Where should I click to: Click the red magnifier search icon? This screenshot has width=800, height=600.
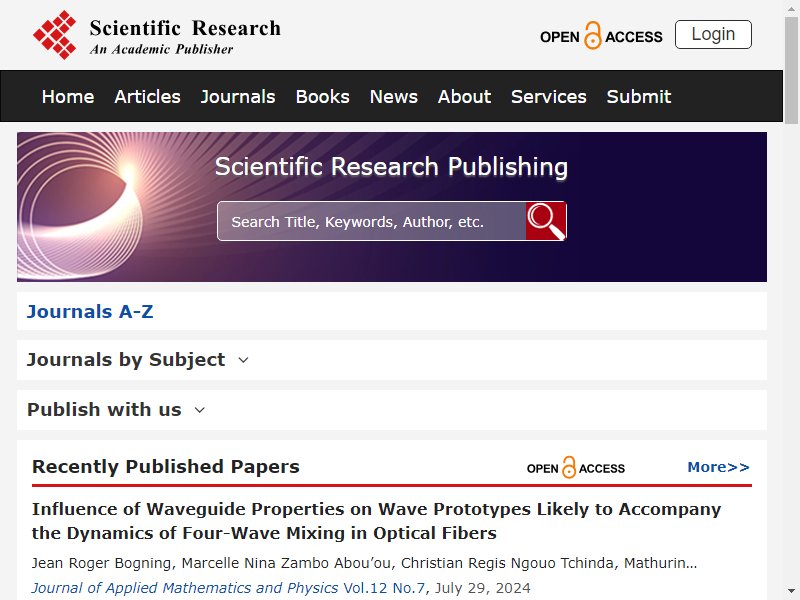click(546, 221)
